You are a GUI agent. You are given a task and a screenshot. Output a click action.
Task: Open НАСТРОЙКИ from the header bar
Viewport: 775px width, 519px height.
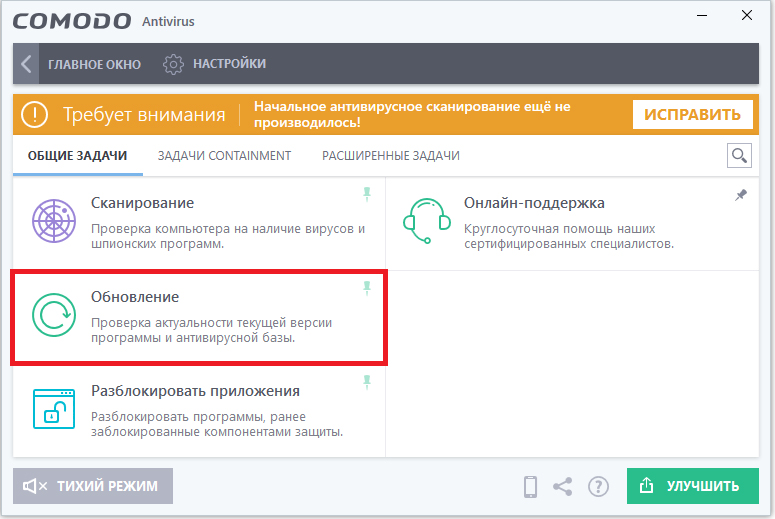(x=229, y=64)
